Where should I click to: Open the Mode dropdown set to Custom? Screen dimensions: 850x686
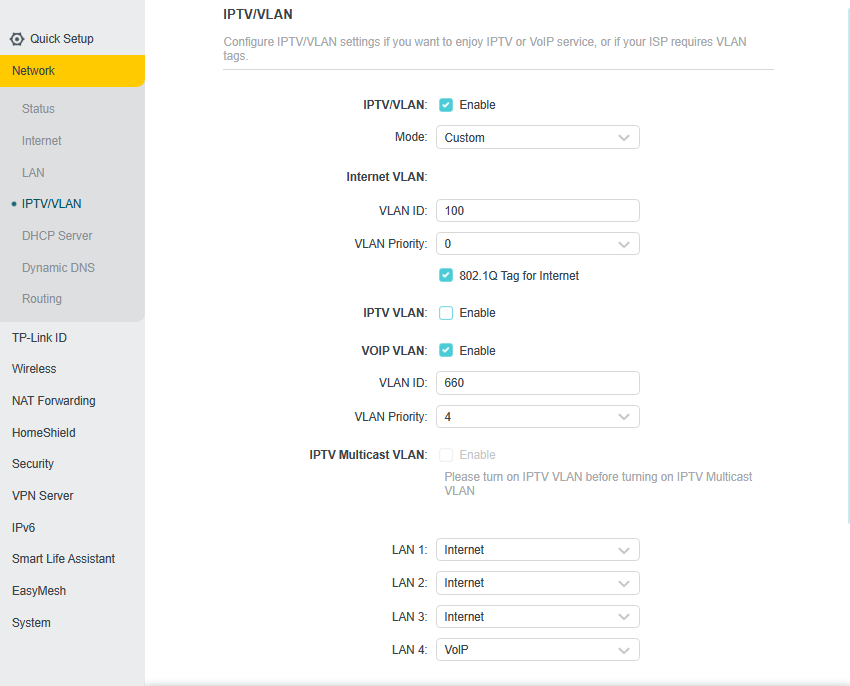[537, 138]
